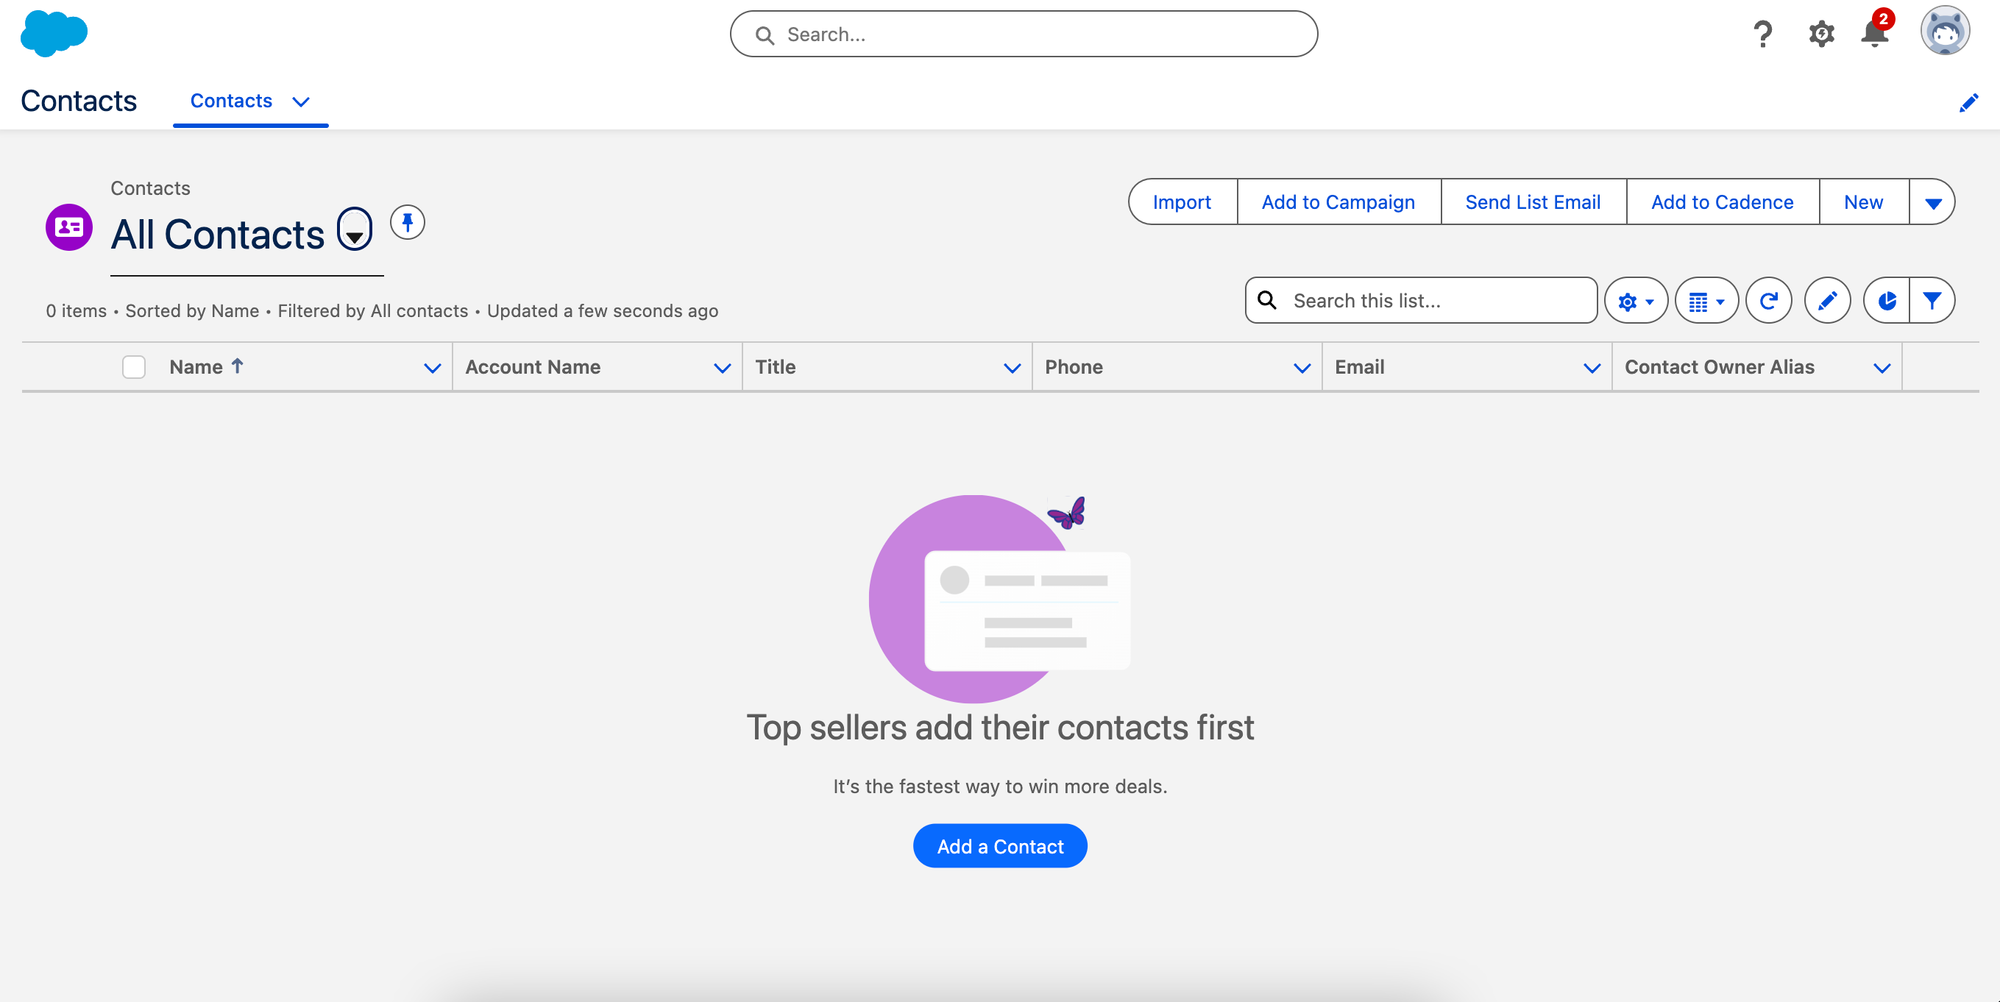
Task: Show charts for this list view
Action: [1886, 300]
